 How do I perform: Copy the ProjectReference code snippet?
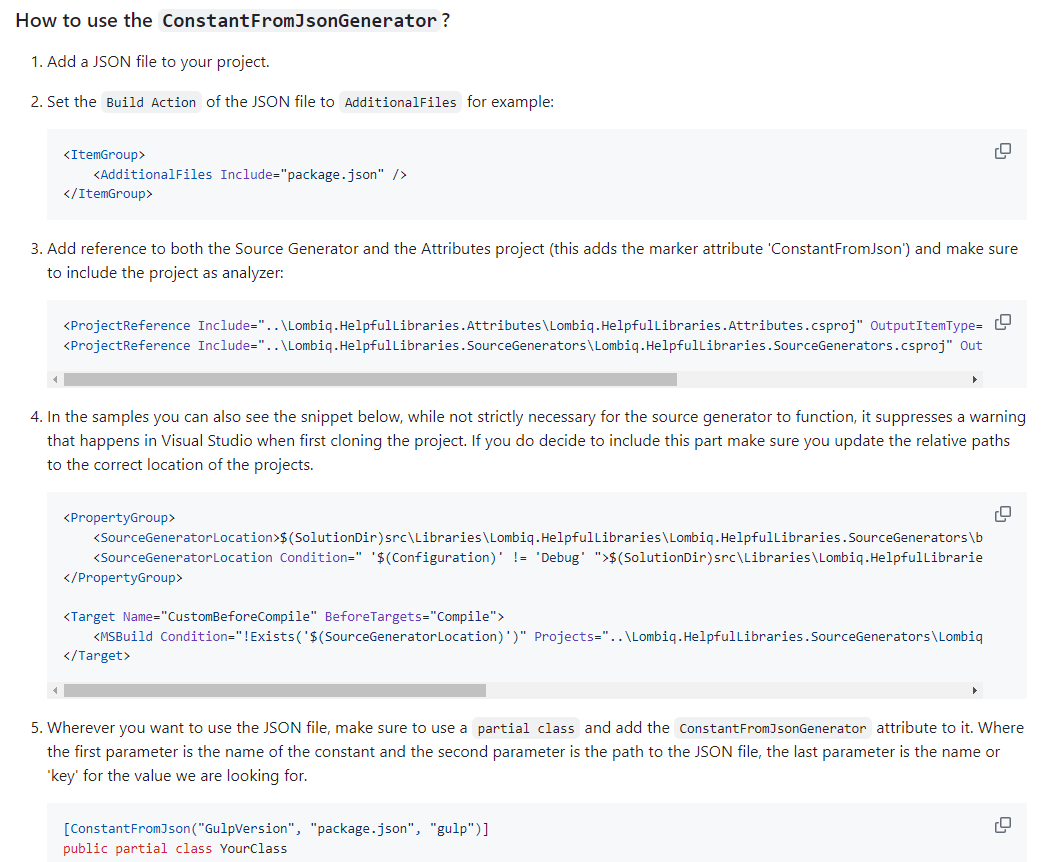click(1002, 322)
